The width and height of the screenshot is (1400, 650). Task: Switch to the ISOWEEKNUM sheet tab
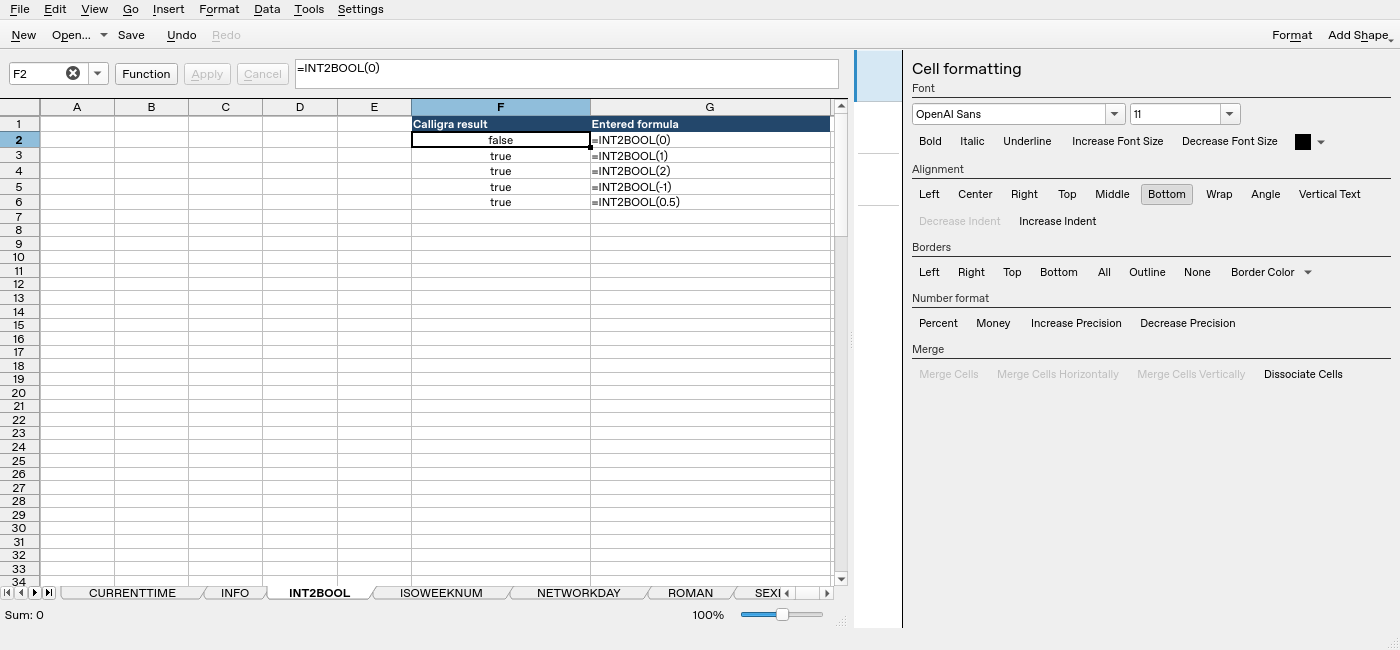click(x=441, y=593)
